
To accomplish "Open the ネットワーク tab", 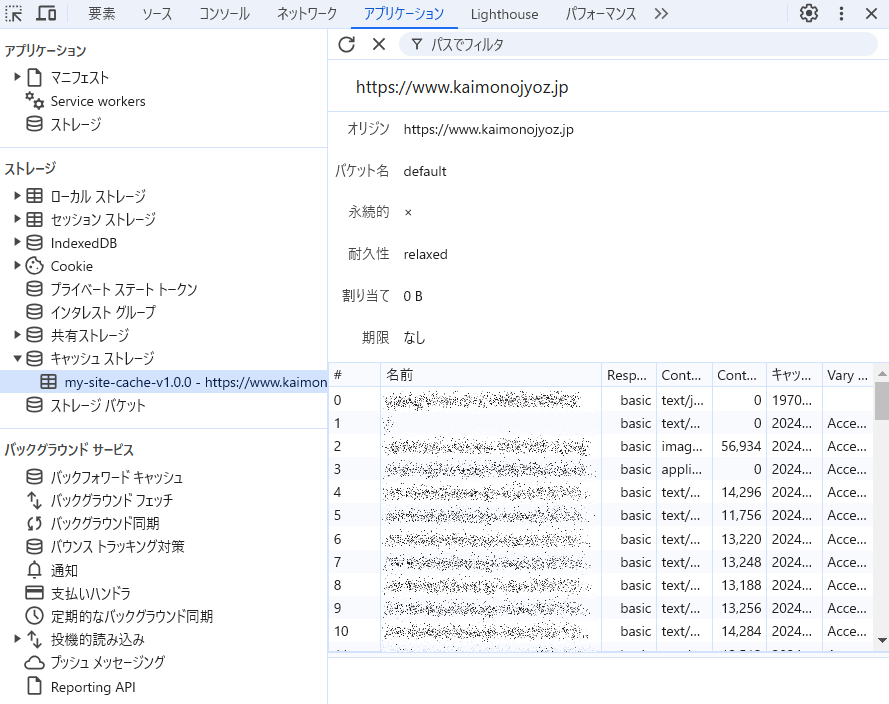I will click(x=307, y=14).
